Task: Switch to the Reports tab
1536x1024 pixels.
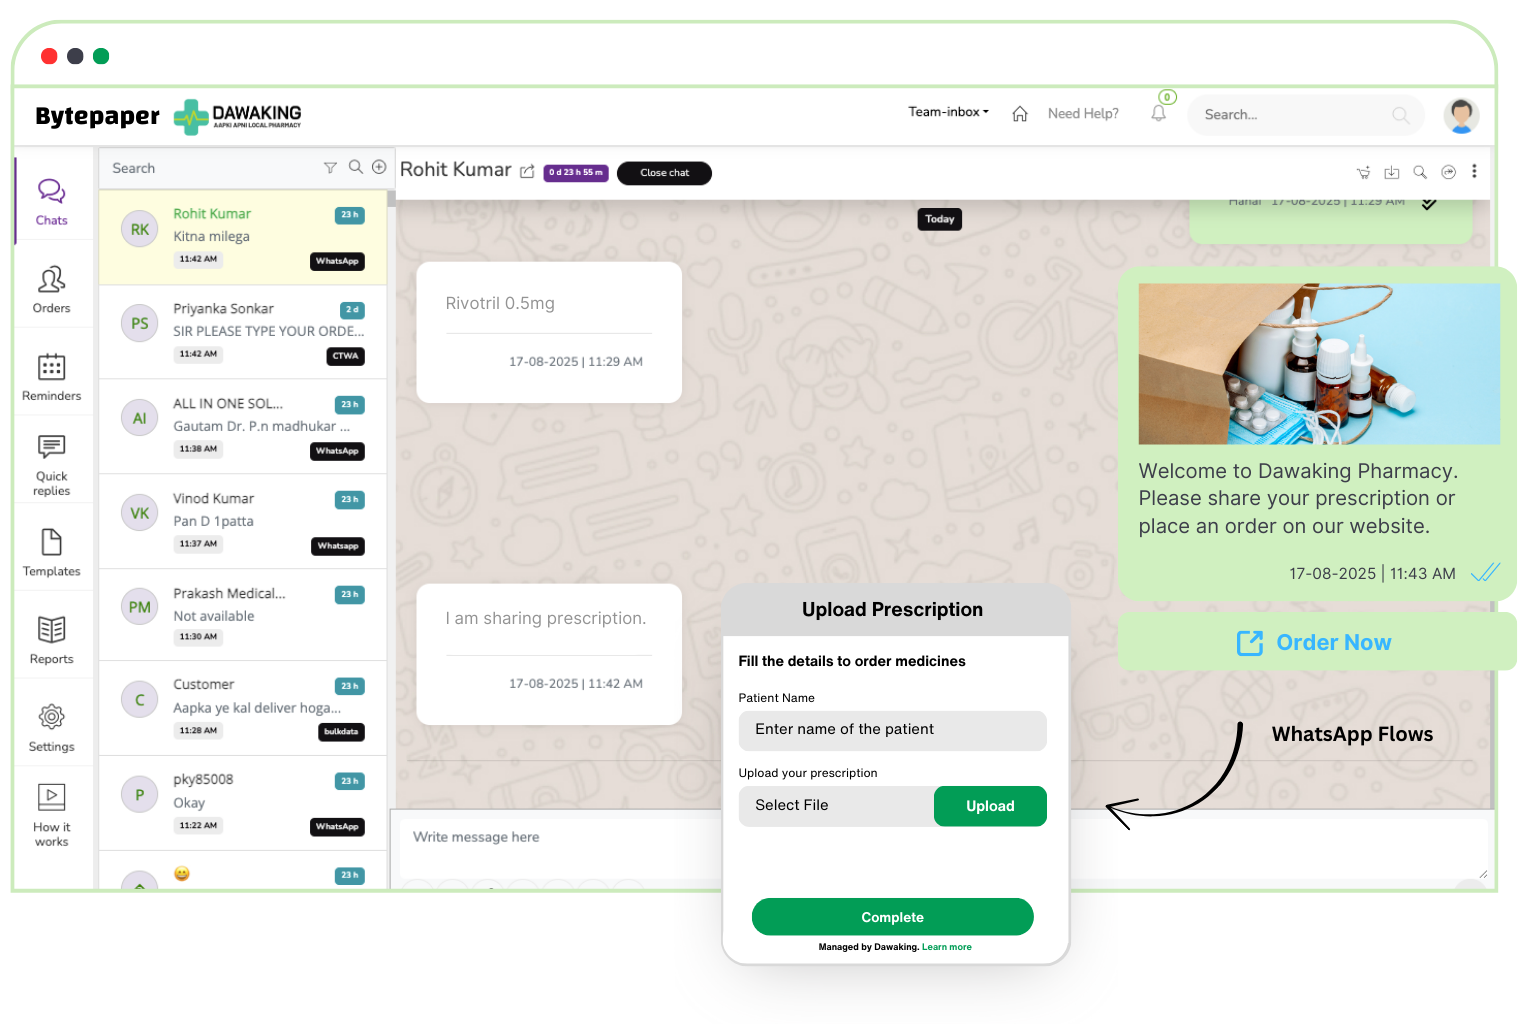Action: tap(52, 640)
